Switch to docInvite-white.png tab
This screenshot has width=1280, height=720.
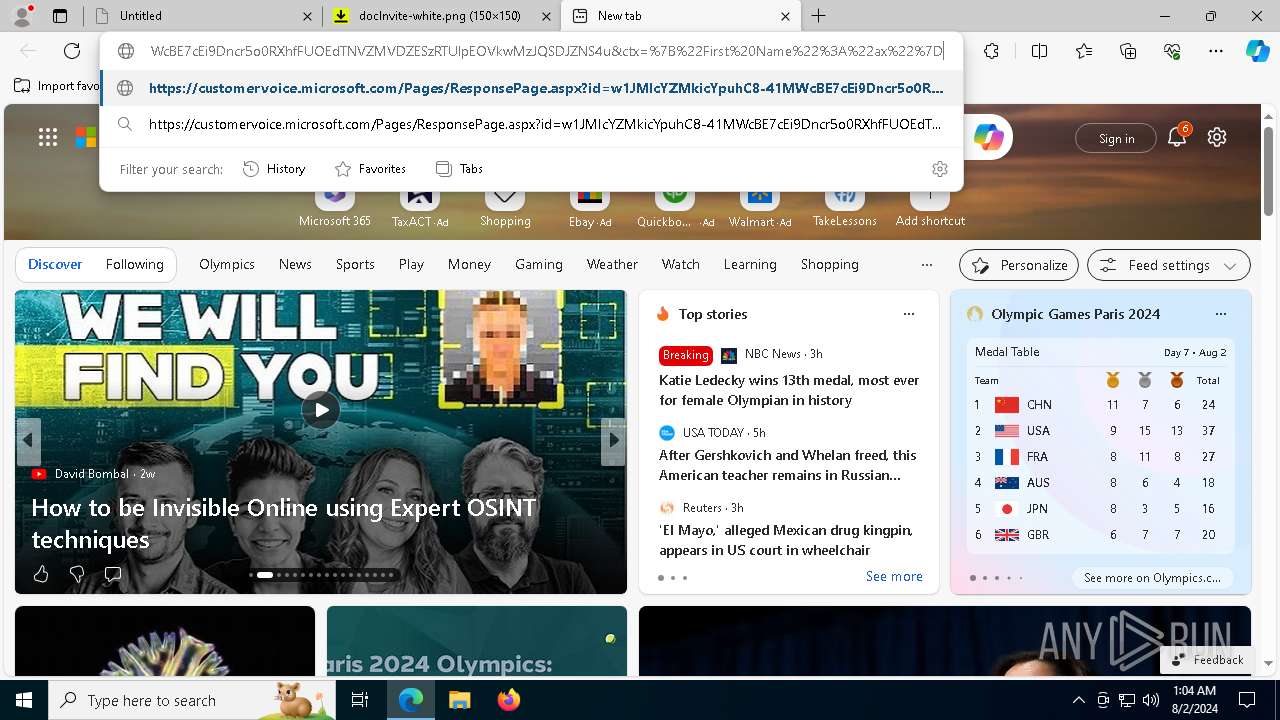pyautogui.click(x=440, y=16)
